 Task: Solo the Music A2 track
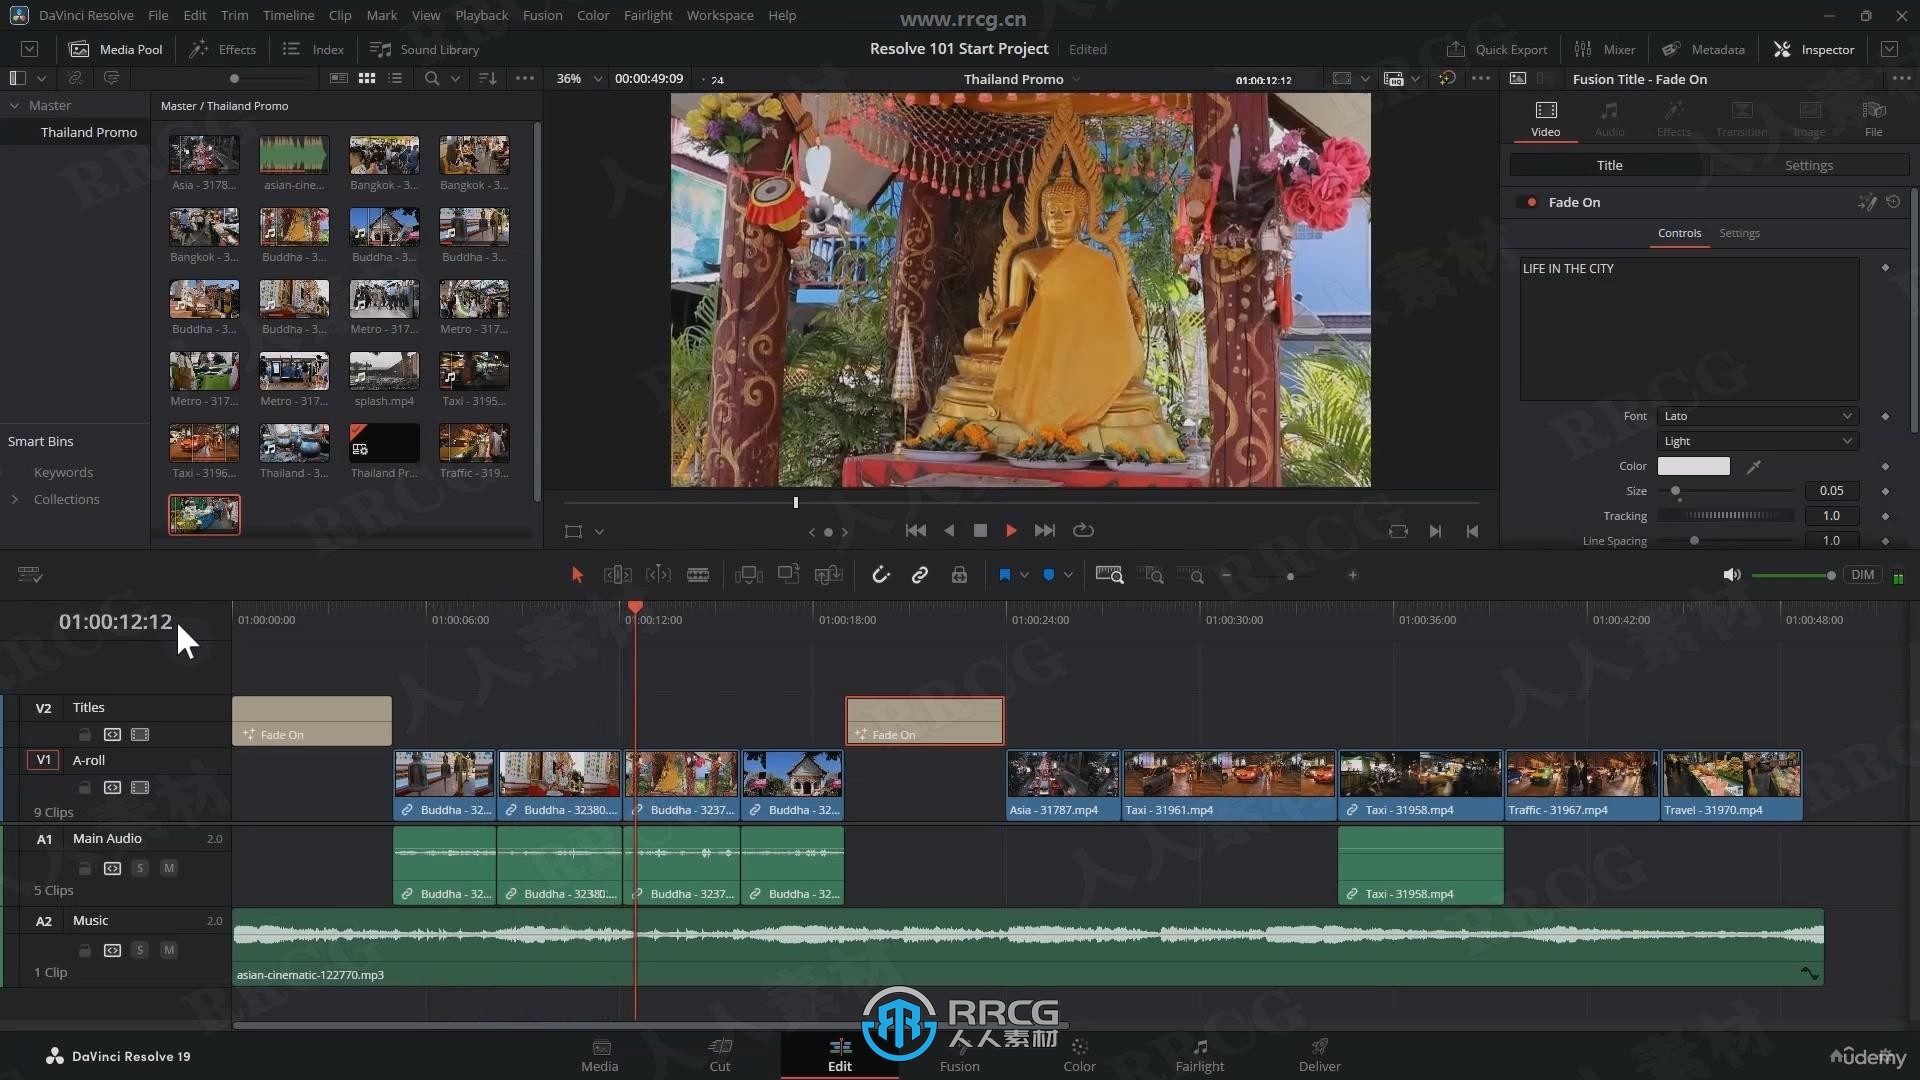click(x=140, y=950)
